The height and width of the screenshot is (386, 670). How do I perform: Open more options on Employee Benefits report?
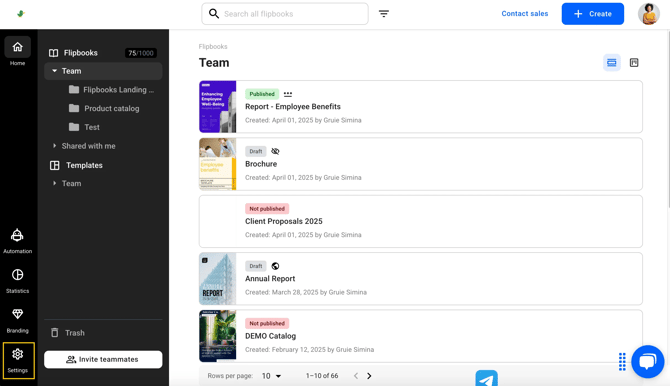288,94
